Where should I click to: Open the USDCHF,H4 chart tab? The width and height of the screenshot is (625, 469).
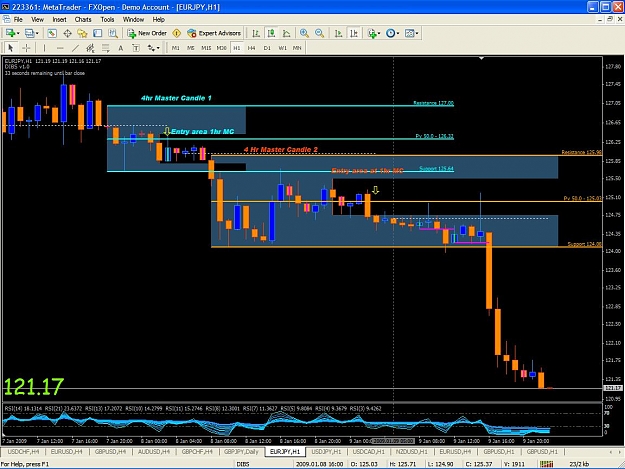coord(24,451)
